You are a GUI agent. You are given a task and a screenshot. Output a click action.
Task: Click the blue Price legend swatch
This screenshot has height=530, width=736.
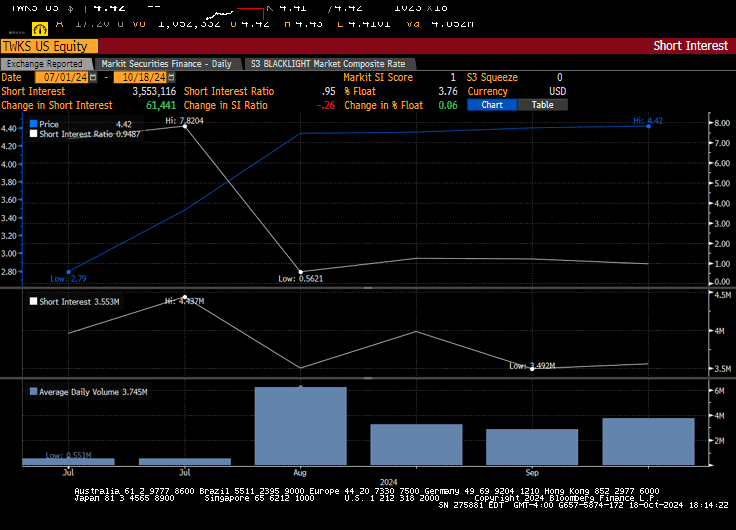click(x=34, y=124)
